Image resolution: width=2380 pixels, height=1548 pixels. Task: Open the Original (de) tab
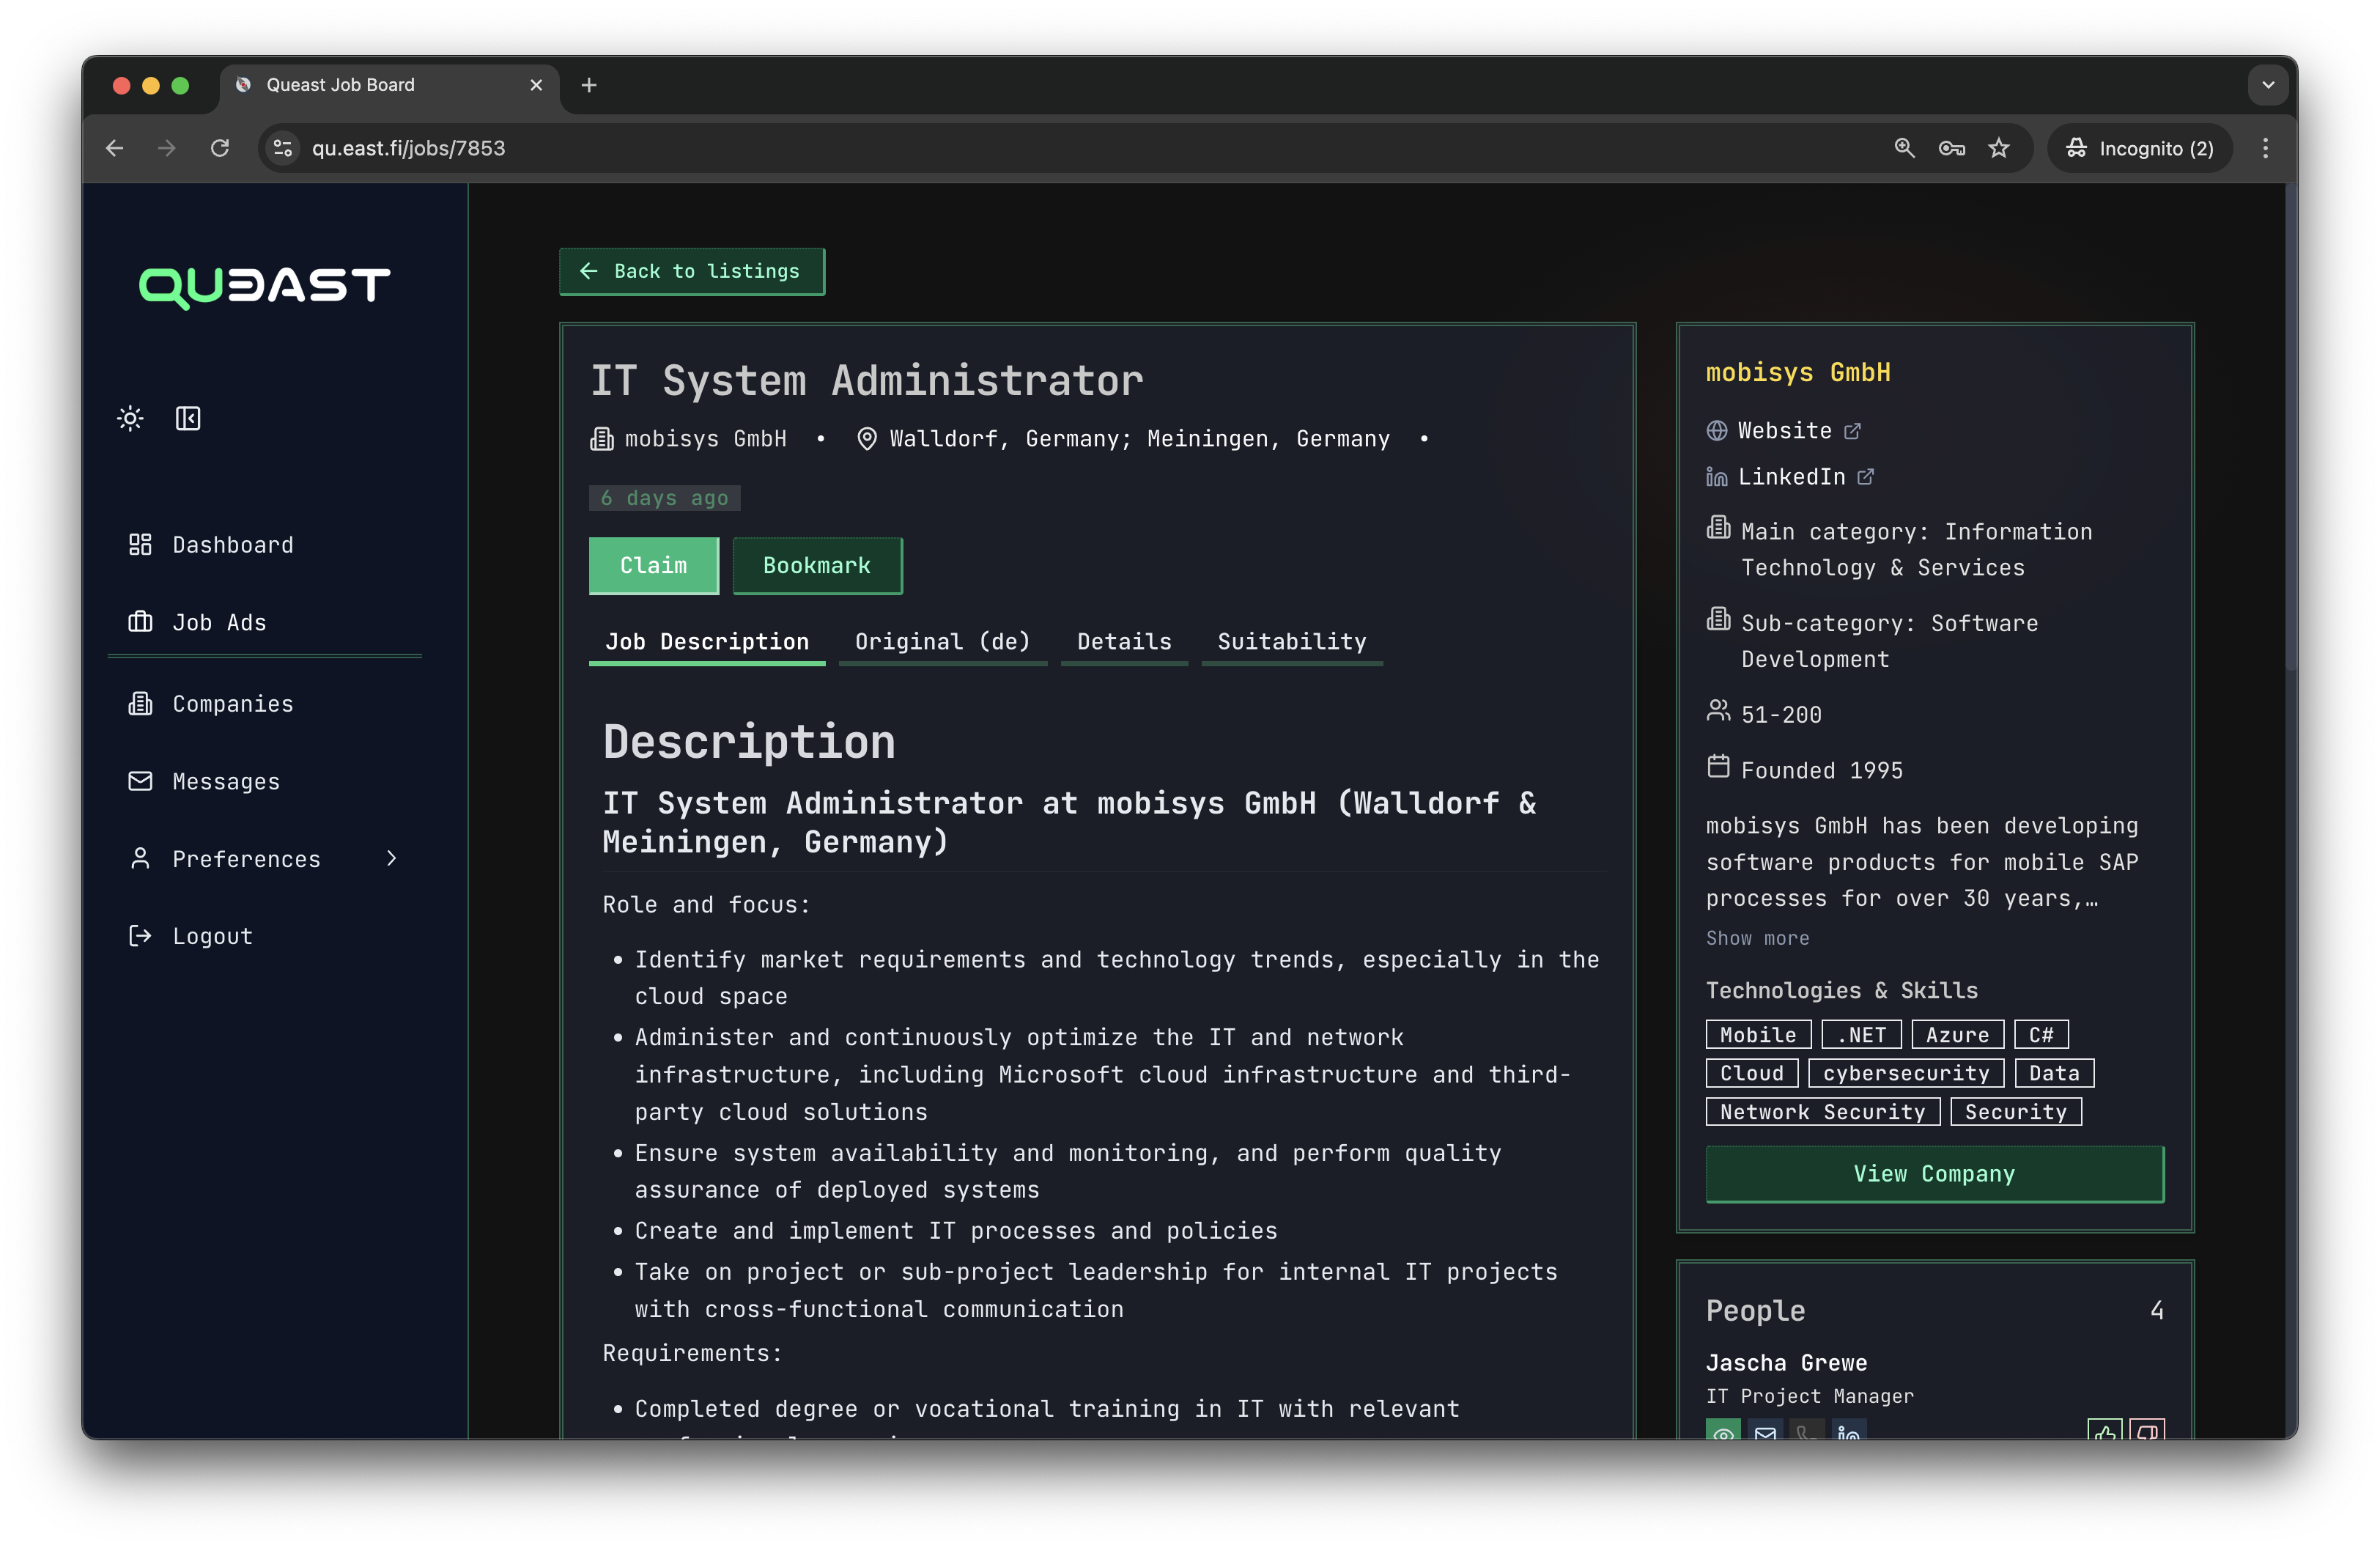pyautogui.click(x=942, y=642)
